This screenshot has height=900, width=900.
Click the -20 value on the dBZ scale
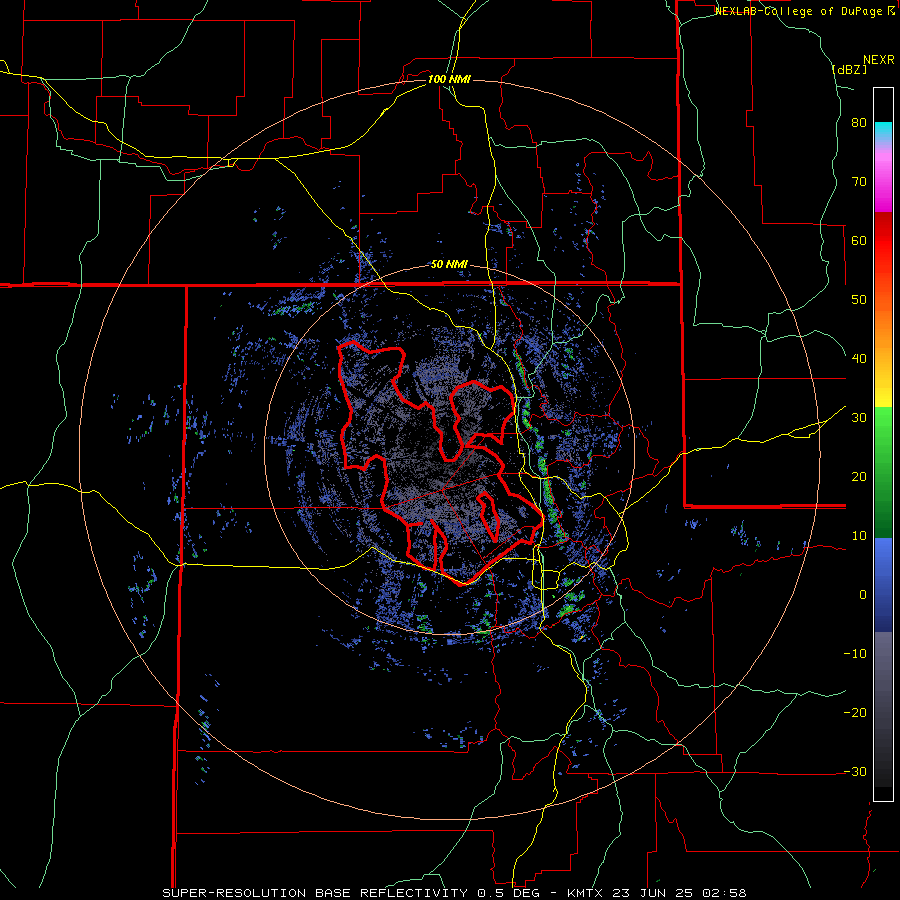click(x=855, y=713)
